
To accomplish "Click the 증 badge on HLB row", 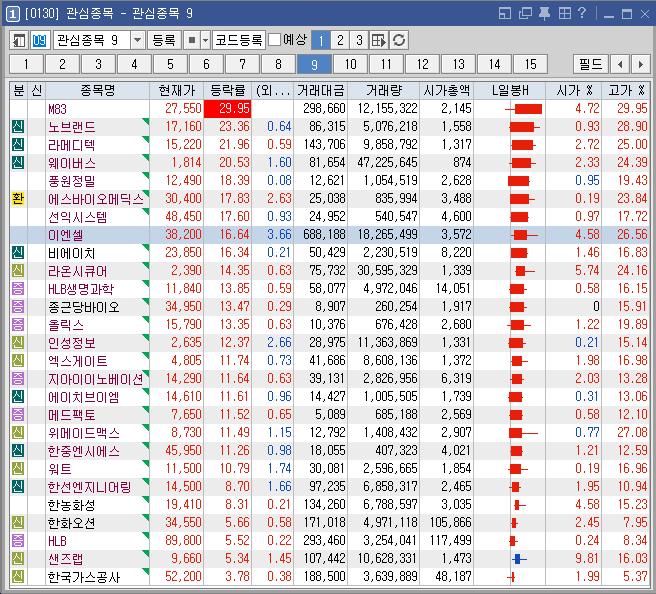I will point(18,540).
